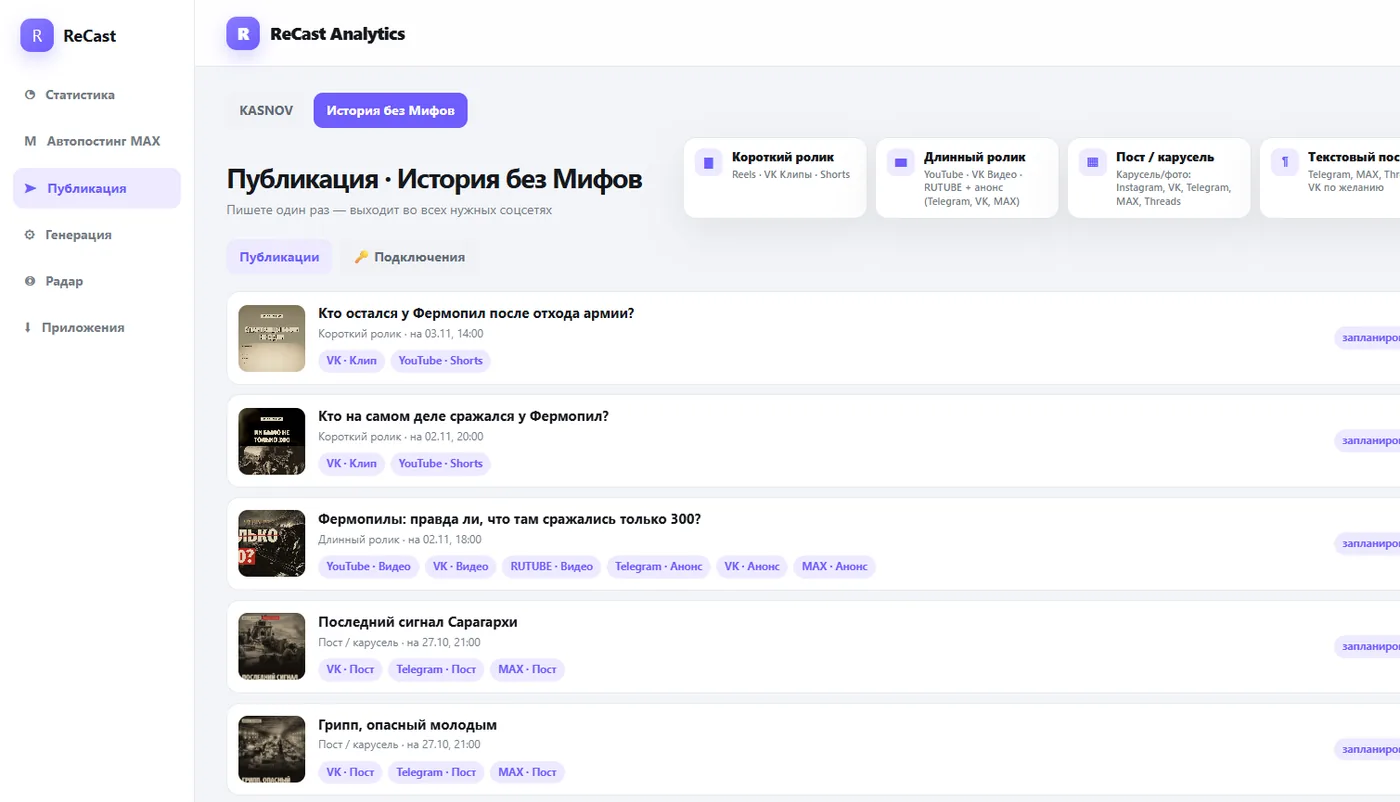The width and height of the screenshot is (1400, 802).
Task: Open thumbnail of Кто на самом деле сражался post
Action: [x=272, y=441]
